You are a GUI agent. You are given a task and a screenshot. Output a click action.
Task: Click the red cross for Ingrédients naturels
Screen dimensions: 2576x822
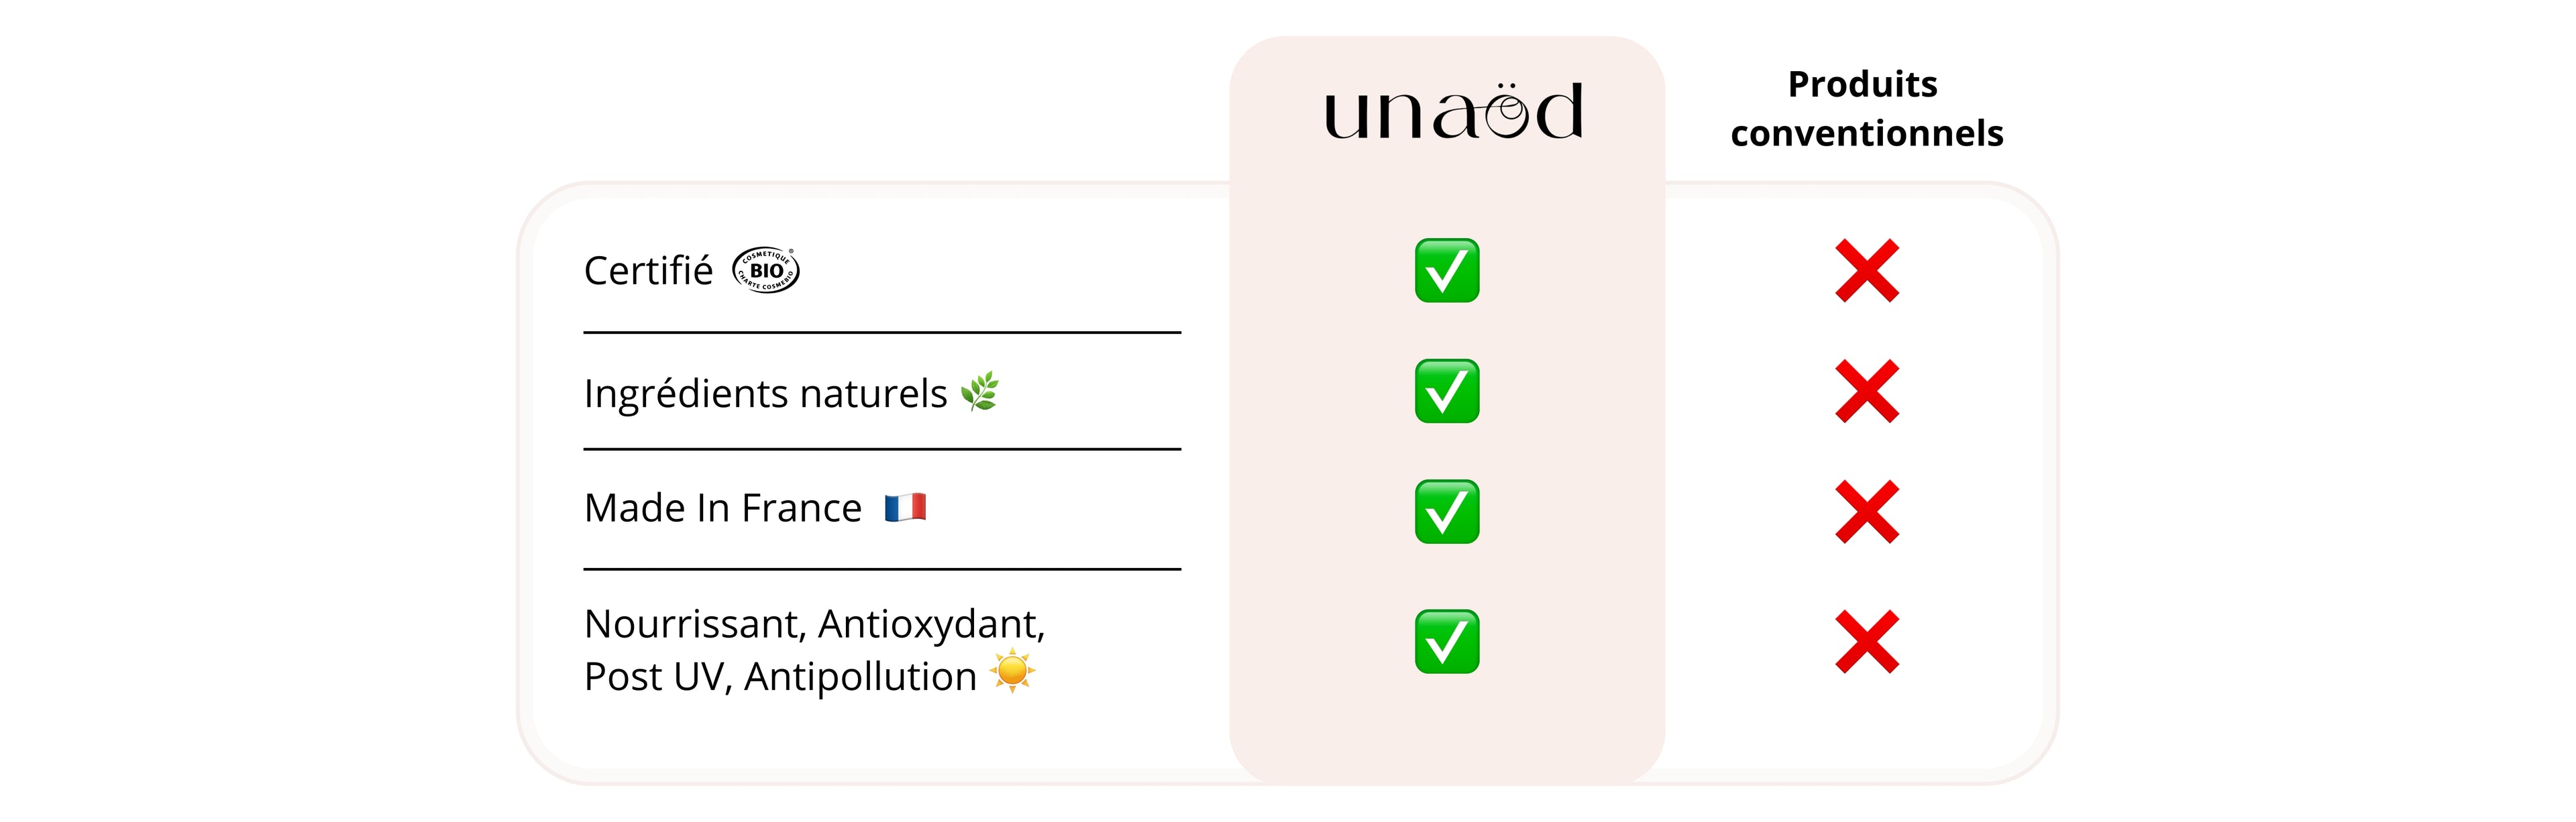[1866, 391]
